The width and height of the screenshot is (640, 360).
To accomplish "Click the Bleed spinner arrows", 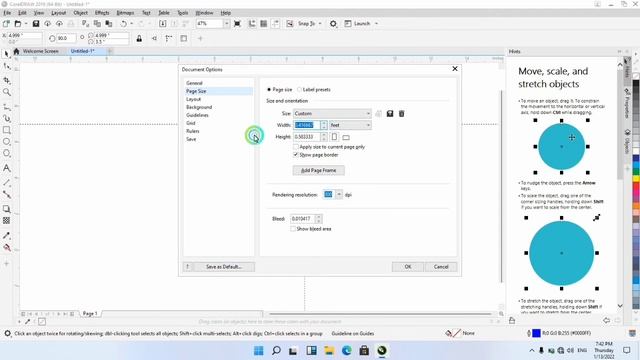I will [x=319, y=219].
